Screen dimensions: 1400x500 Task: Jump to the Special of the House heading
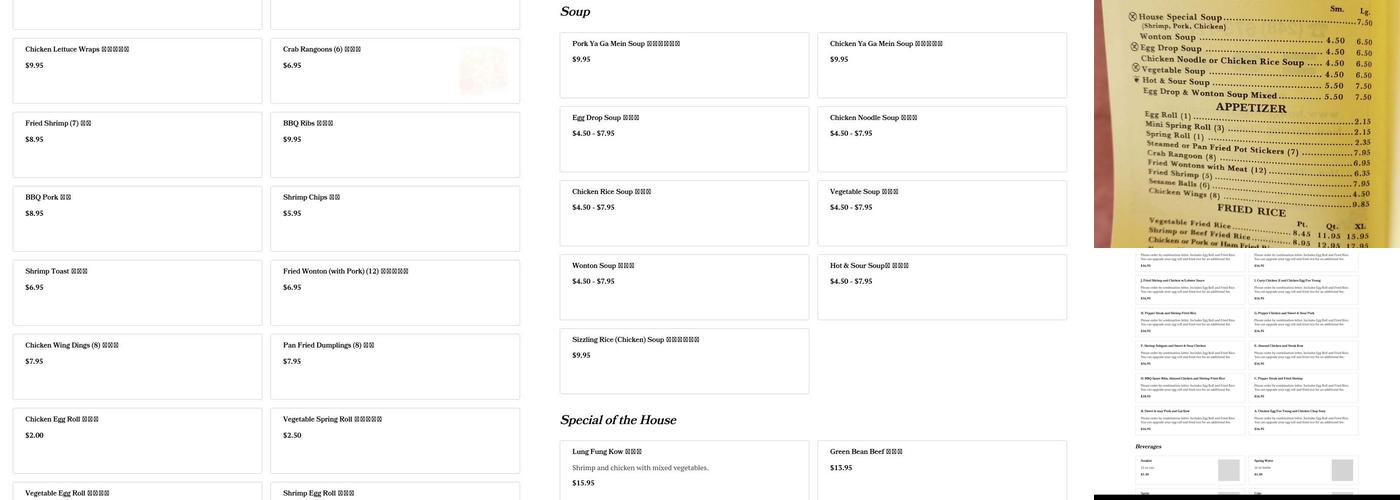[x=618, y=420]
